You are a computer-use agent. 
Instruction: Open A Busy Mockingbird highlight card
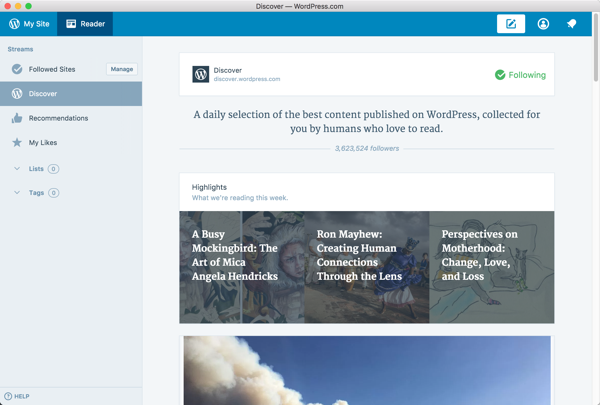[242, 267]
